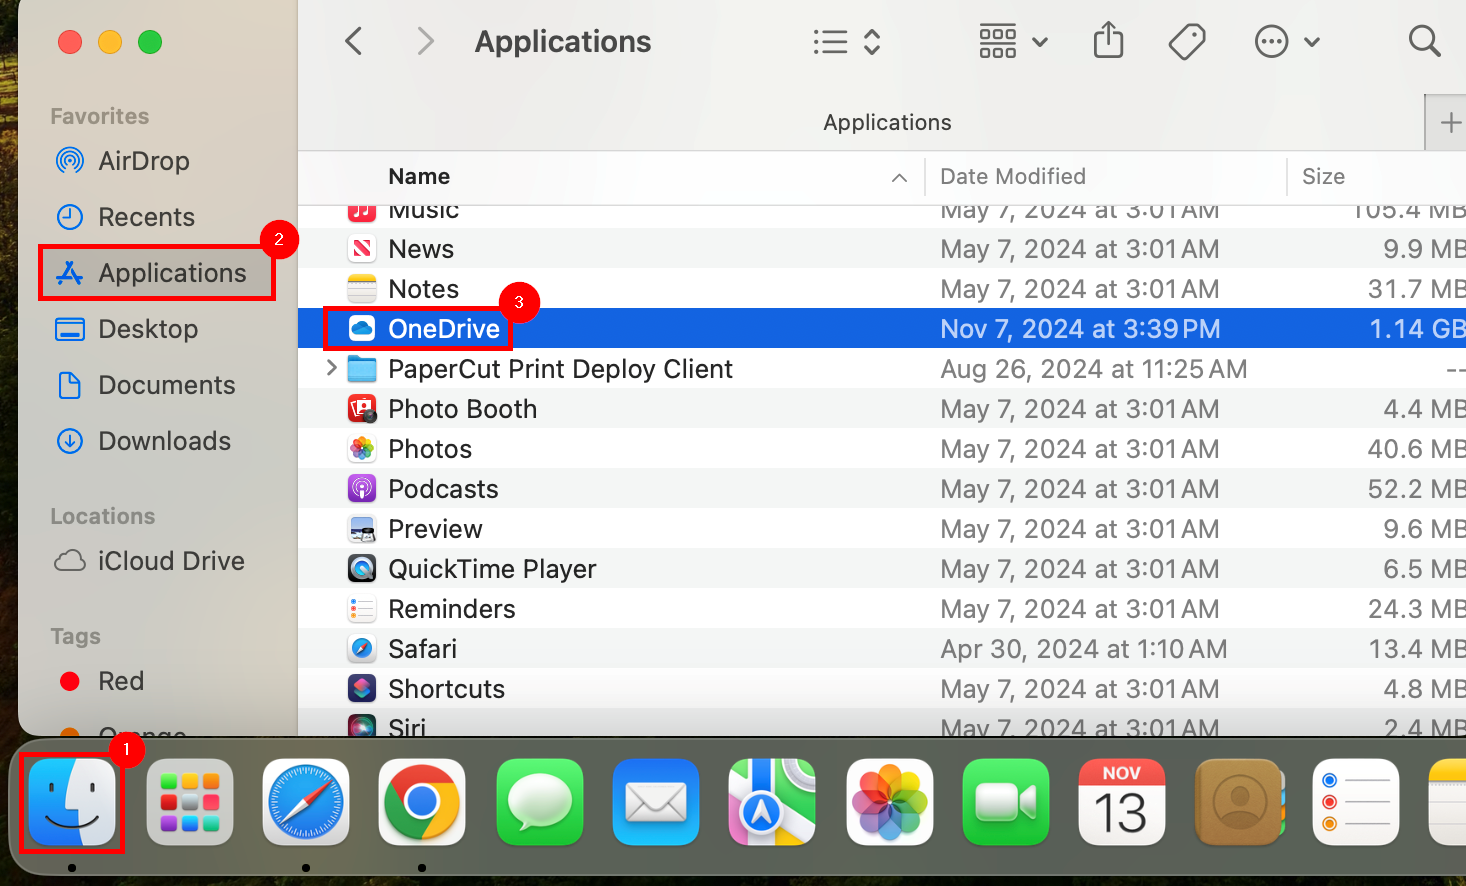The image size is (1466, 886).
Task: Select the Shortcuts file name
Action: 446,688
